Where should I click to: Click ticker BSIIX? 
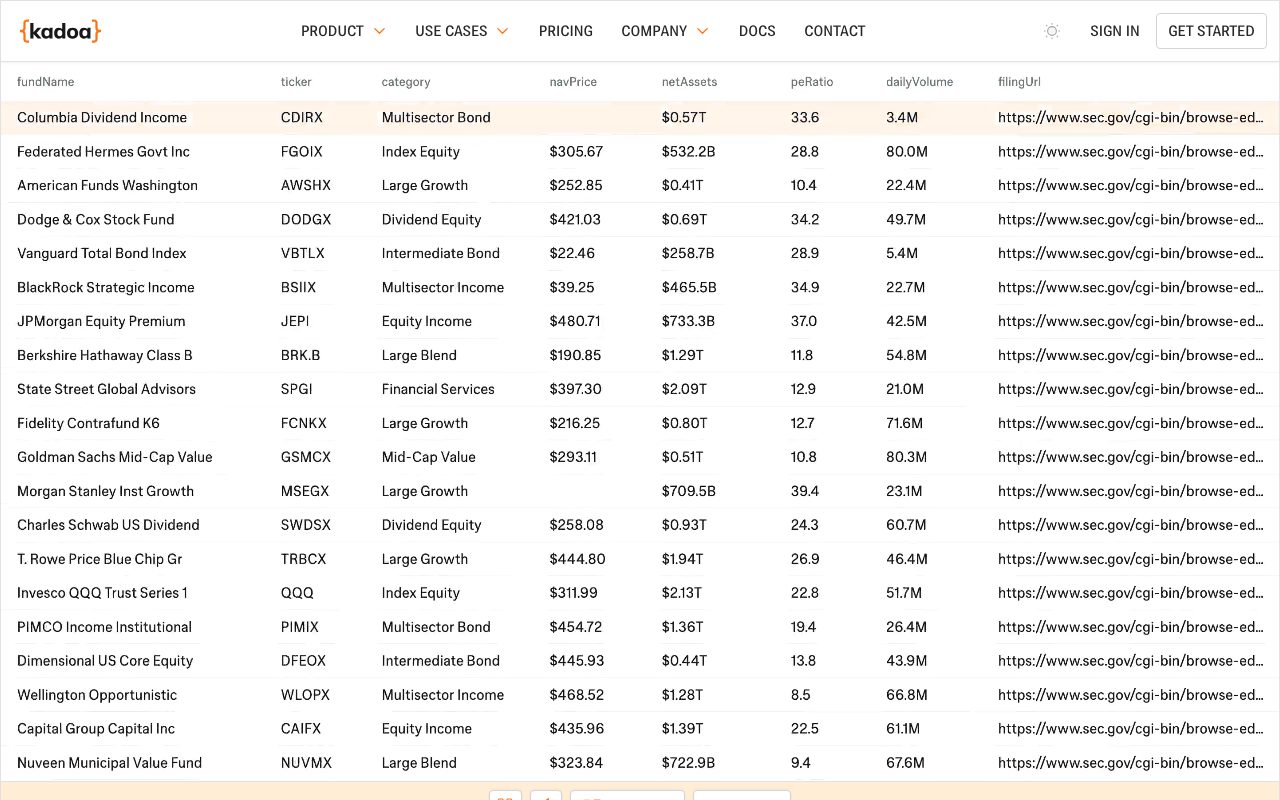tap(298, 287)
